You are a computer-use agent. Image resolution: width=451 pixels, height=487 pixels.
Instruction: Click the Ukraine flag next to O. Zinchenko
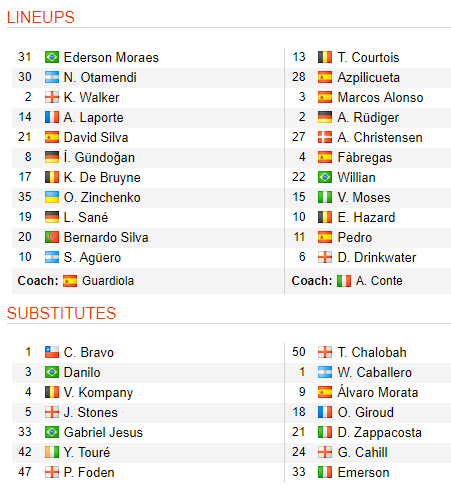coord(52,197)
